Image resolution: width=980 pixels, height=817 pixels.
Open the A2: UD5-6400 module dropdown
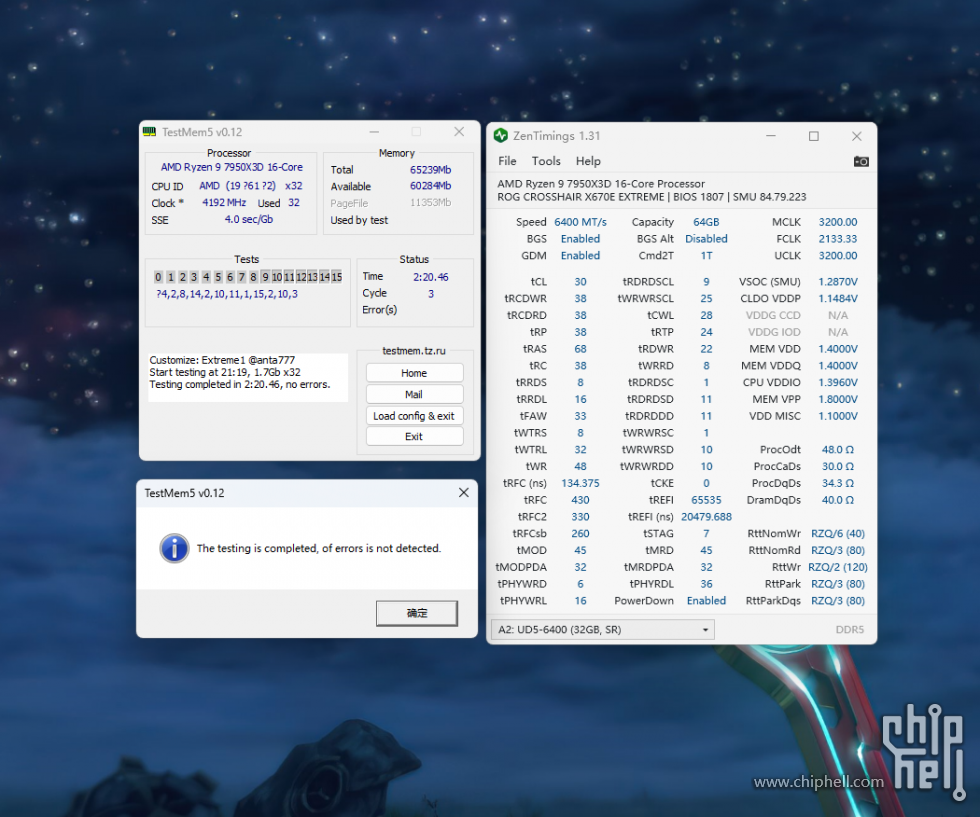(603, 629)
